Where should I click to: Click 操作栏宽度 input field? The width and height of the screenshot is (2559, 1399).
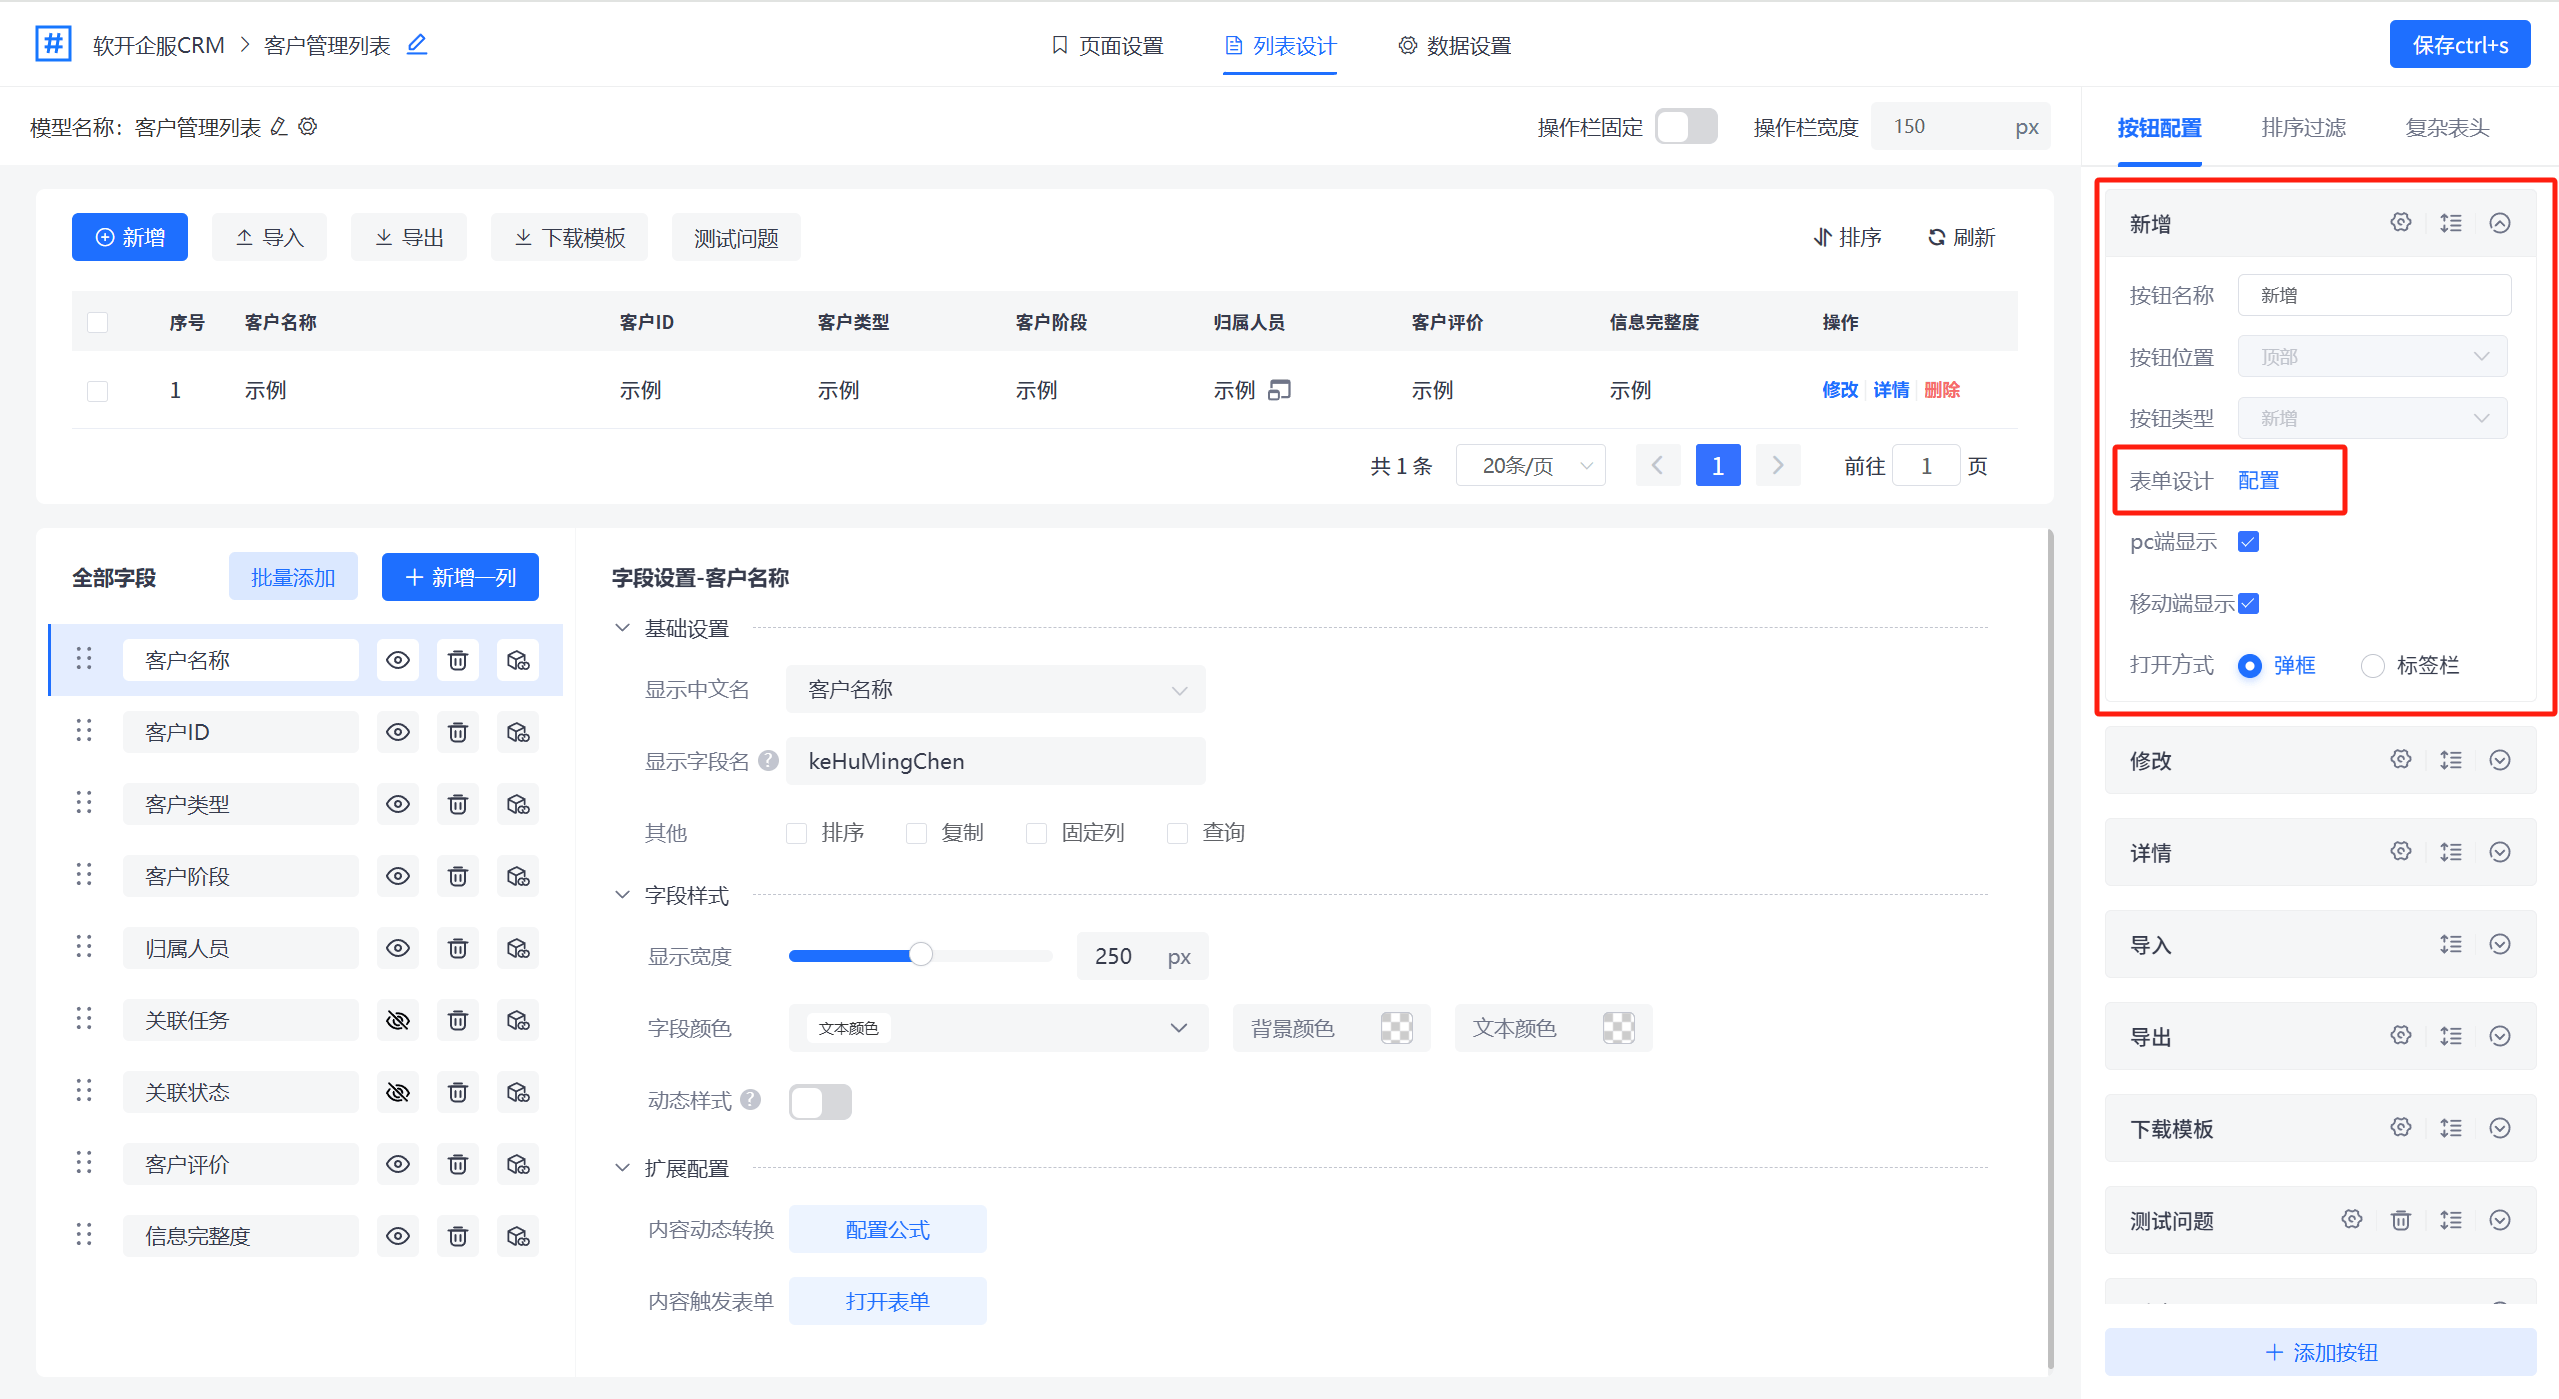point(1960,127)
